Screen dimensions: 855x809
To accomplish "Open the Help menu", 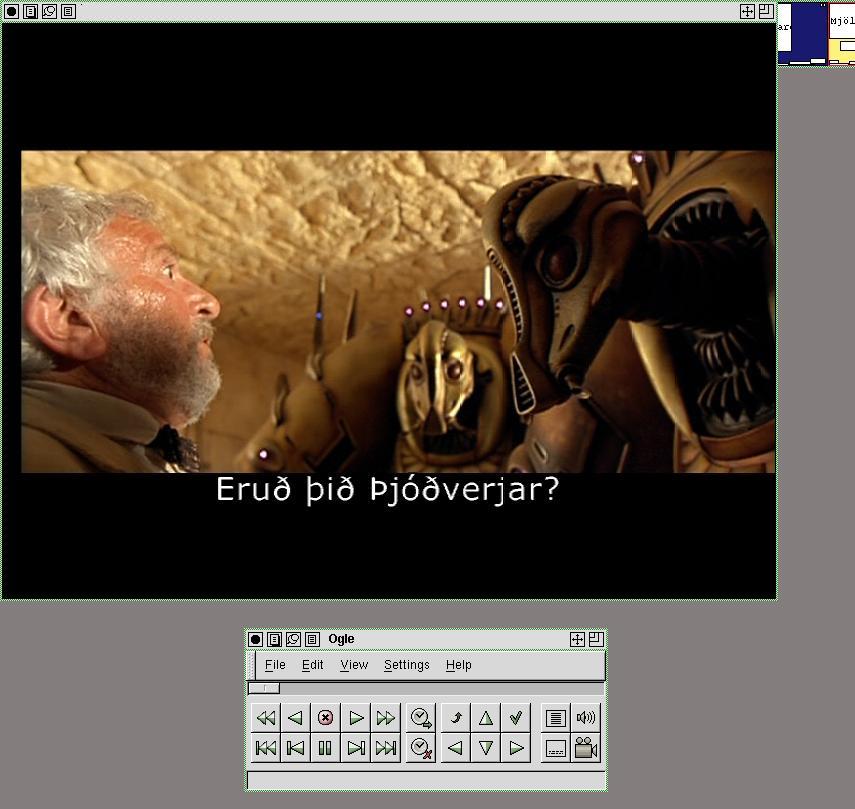I will pos(459,665).
